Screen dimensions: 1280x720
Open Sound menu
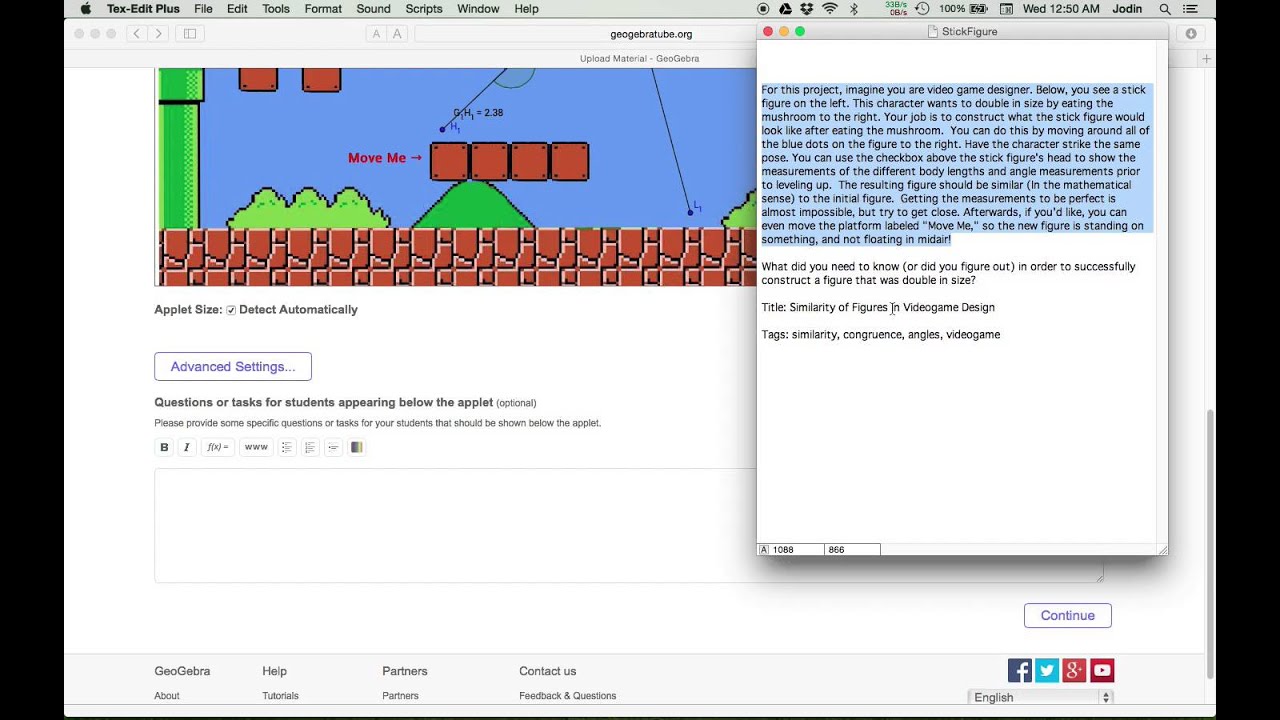point(374,9)
